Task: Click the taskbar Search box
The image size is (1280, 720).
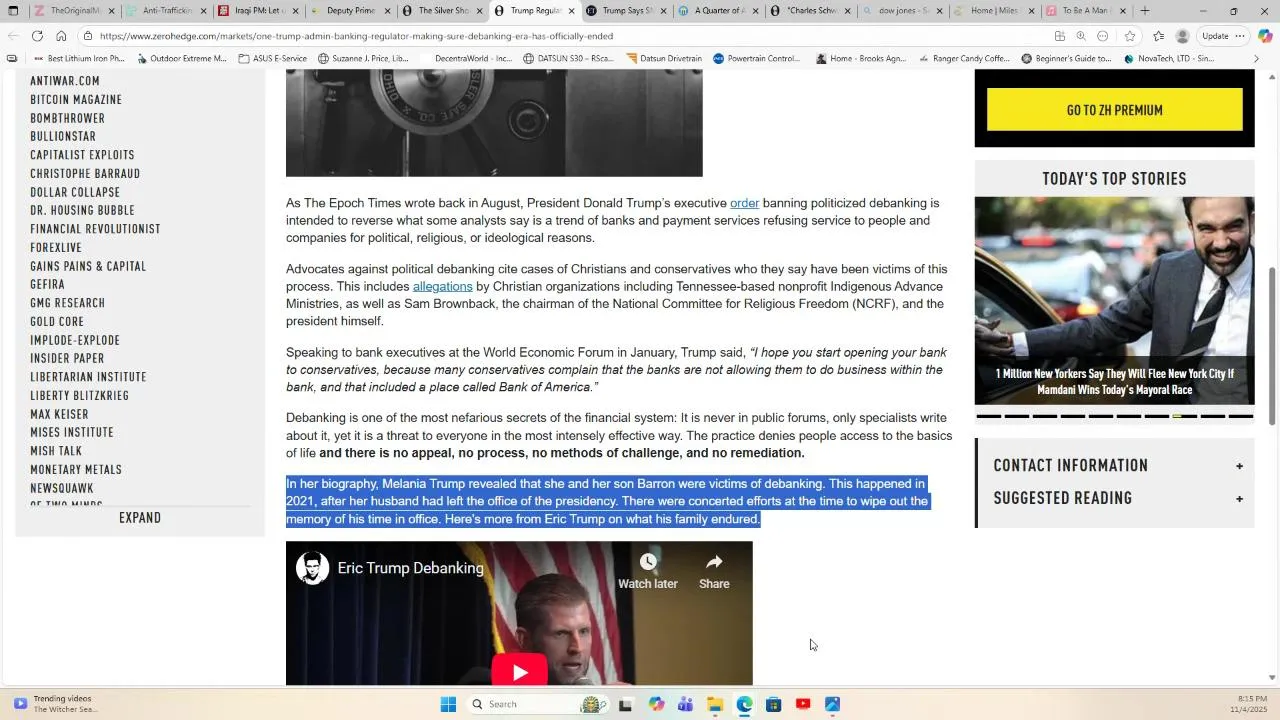Action: tap(540, 704)
